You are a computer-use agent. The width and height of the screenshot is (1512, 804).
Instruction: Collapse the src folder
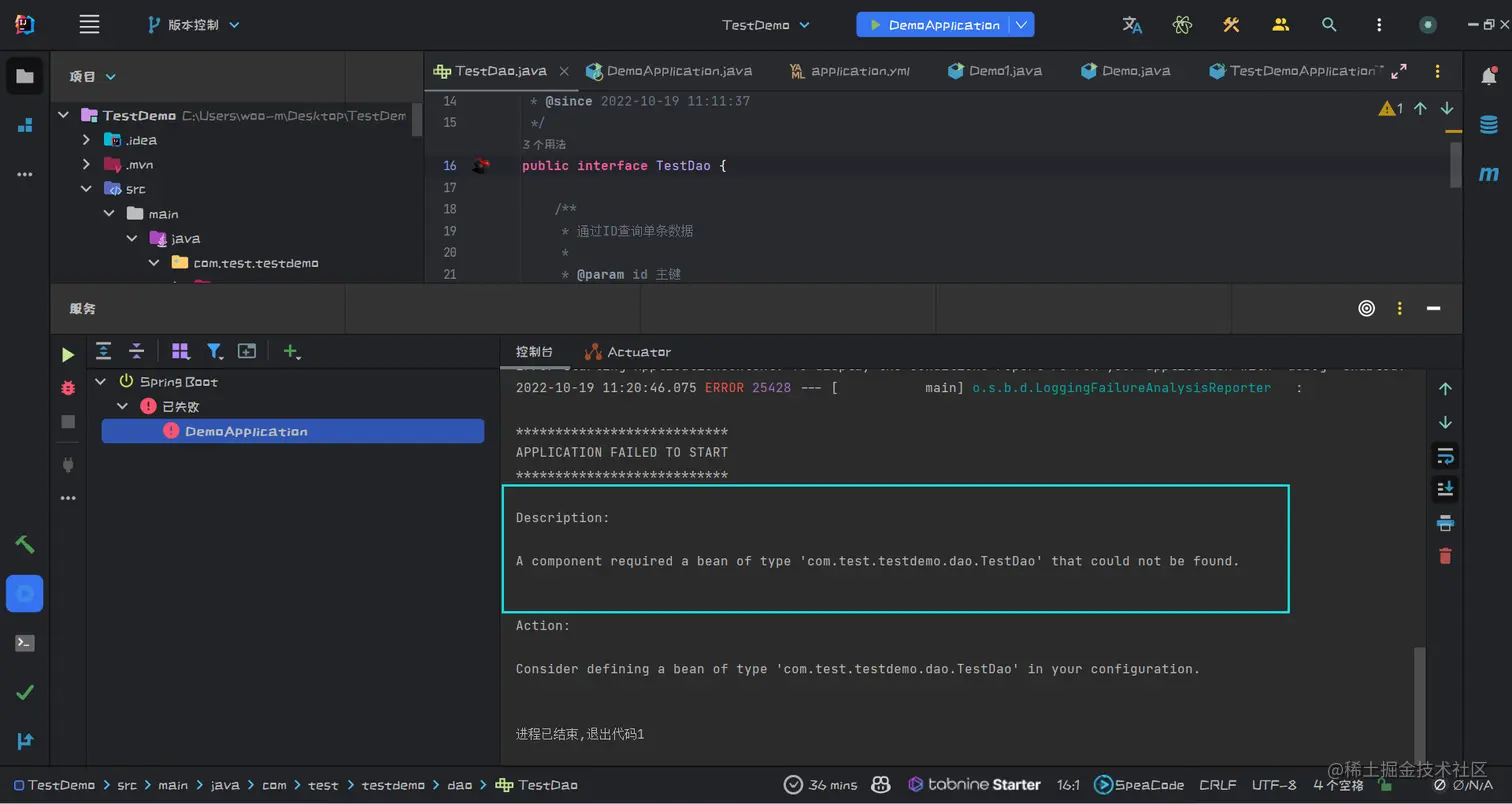87,189
